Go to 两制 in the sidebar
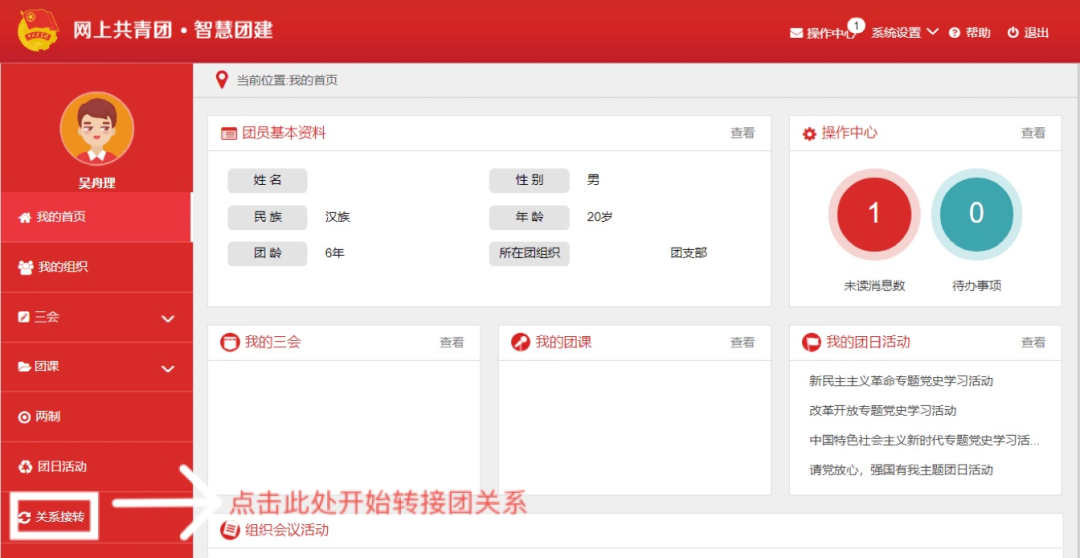The height and width of the screenshot is (558, 1080). (x=48, y=416)
